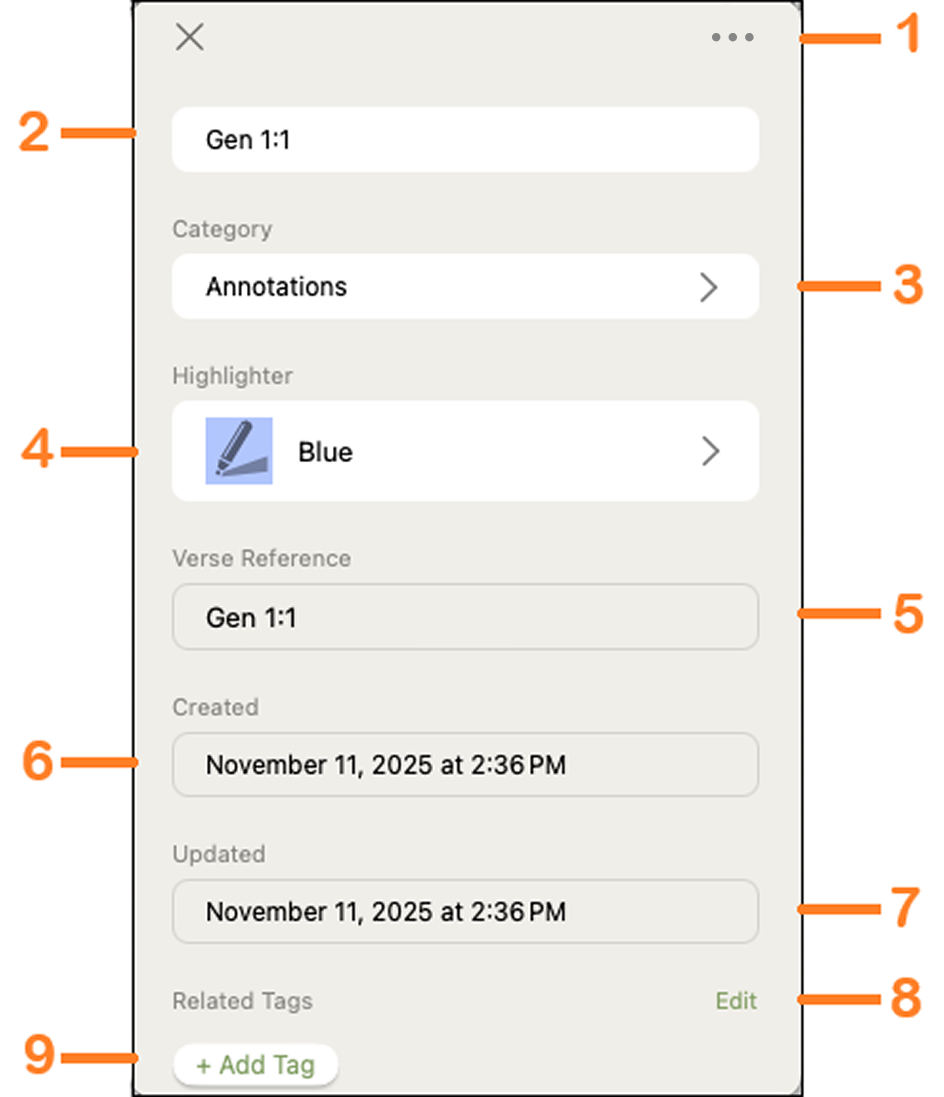Click the chevron arrow in Blue highlighter row
The width and height of the screenshot is (944, 1097).
710,451
